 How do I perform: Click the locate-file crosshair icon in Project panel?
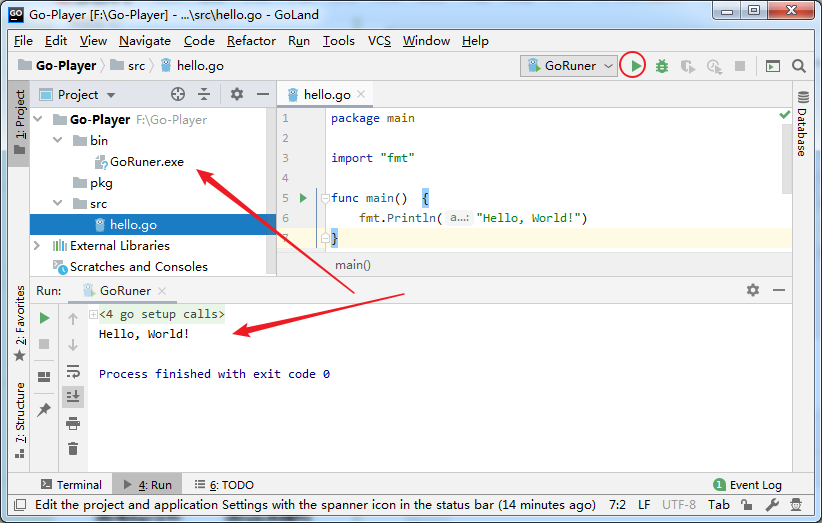click(x=178, y=94)
